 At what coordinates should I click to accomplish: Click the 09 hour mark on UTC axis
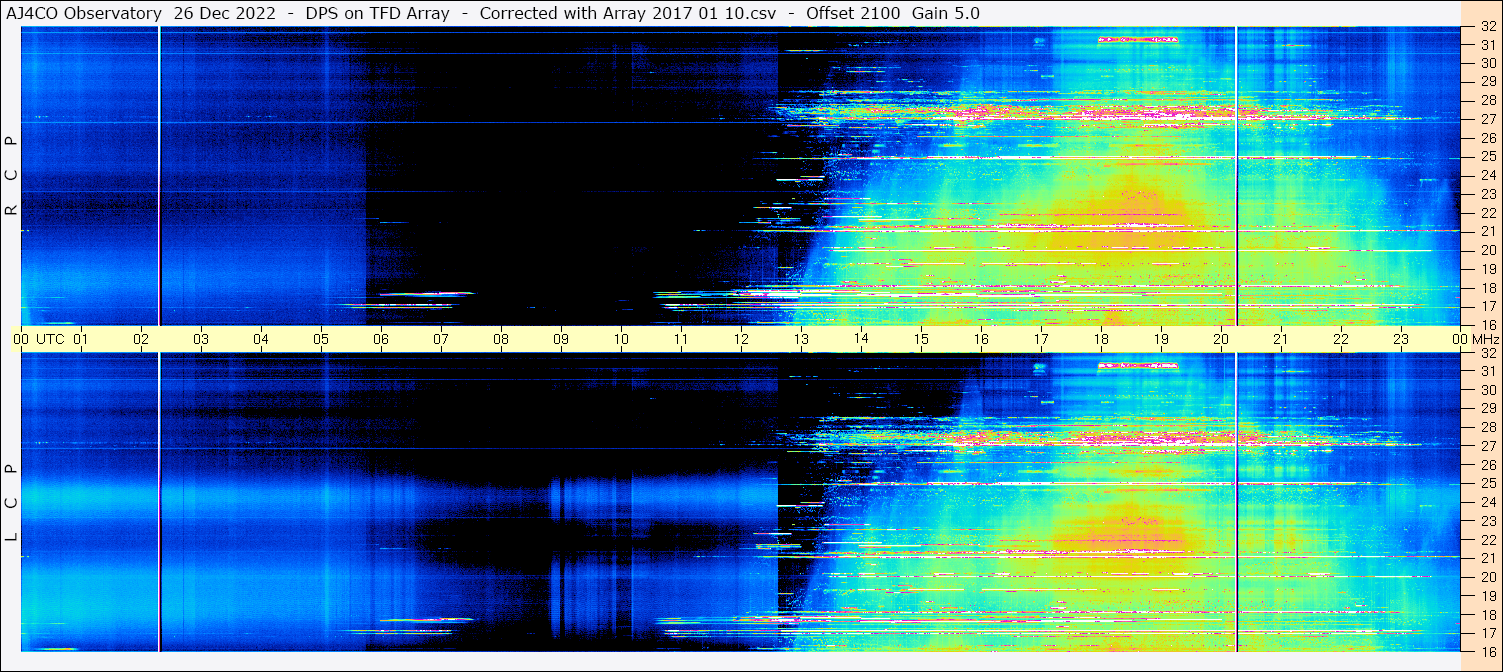(561, 339)
